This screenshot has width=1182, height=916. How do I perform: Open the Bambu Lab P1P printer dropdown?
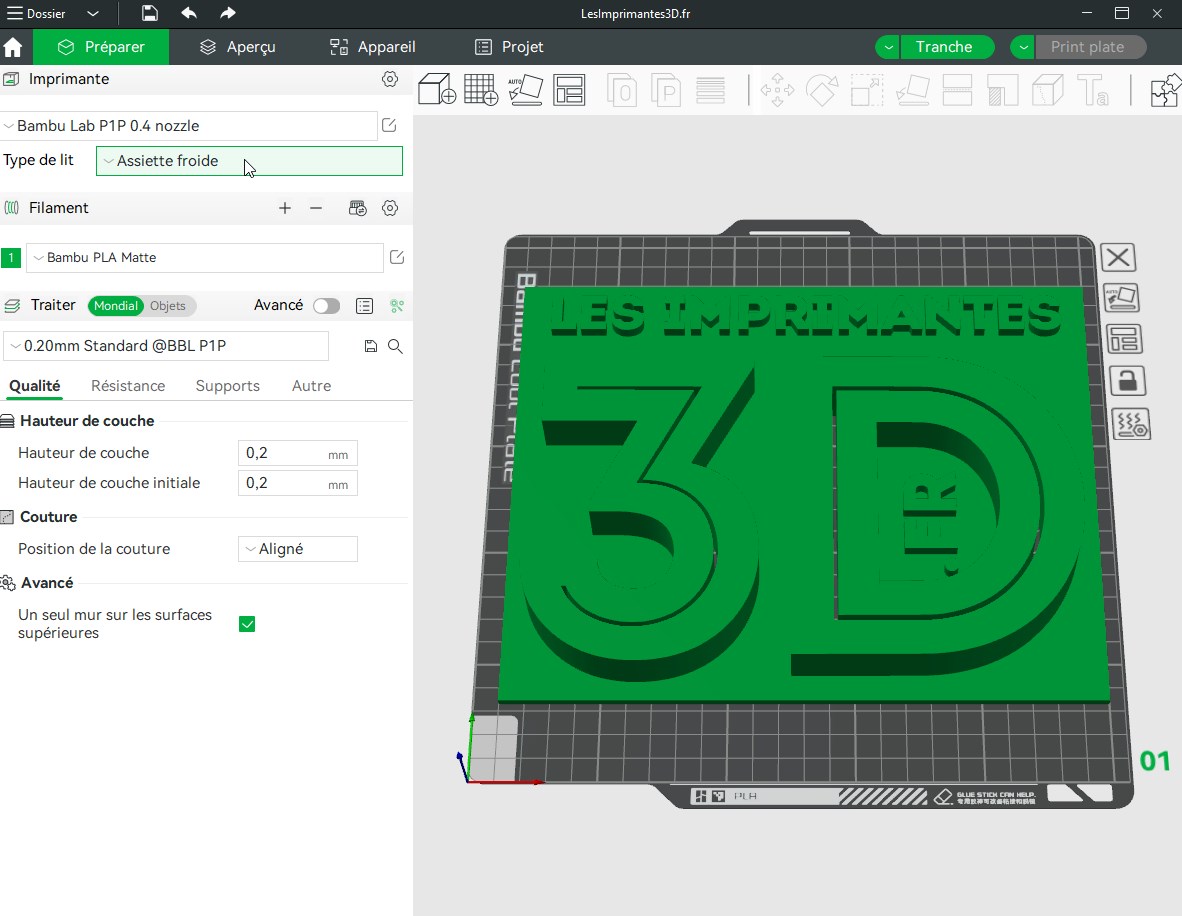coord(188,126)
